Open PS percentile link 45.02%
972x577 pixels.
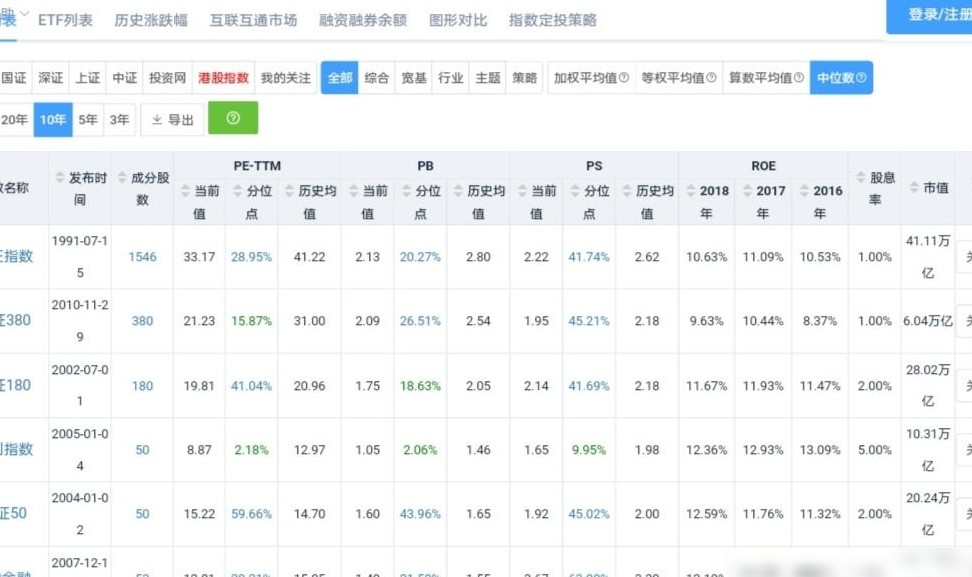click(589, 514)
